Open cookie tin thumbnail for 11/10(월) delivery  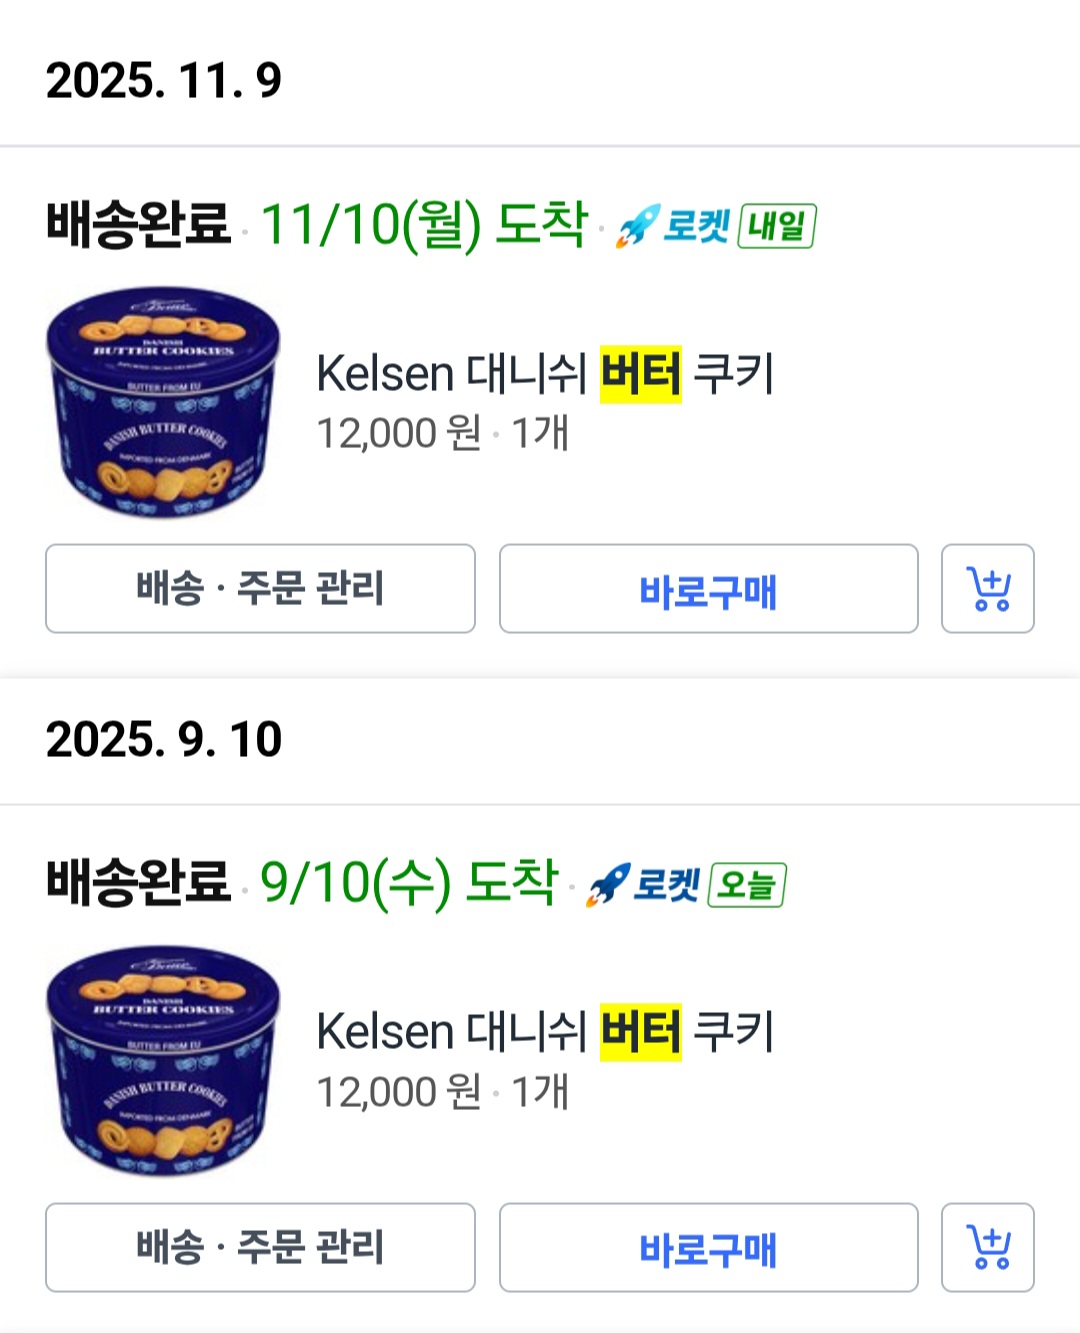[x=163, y=402]
